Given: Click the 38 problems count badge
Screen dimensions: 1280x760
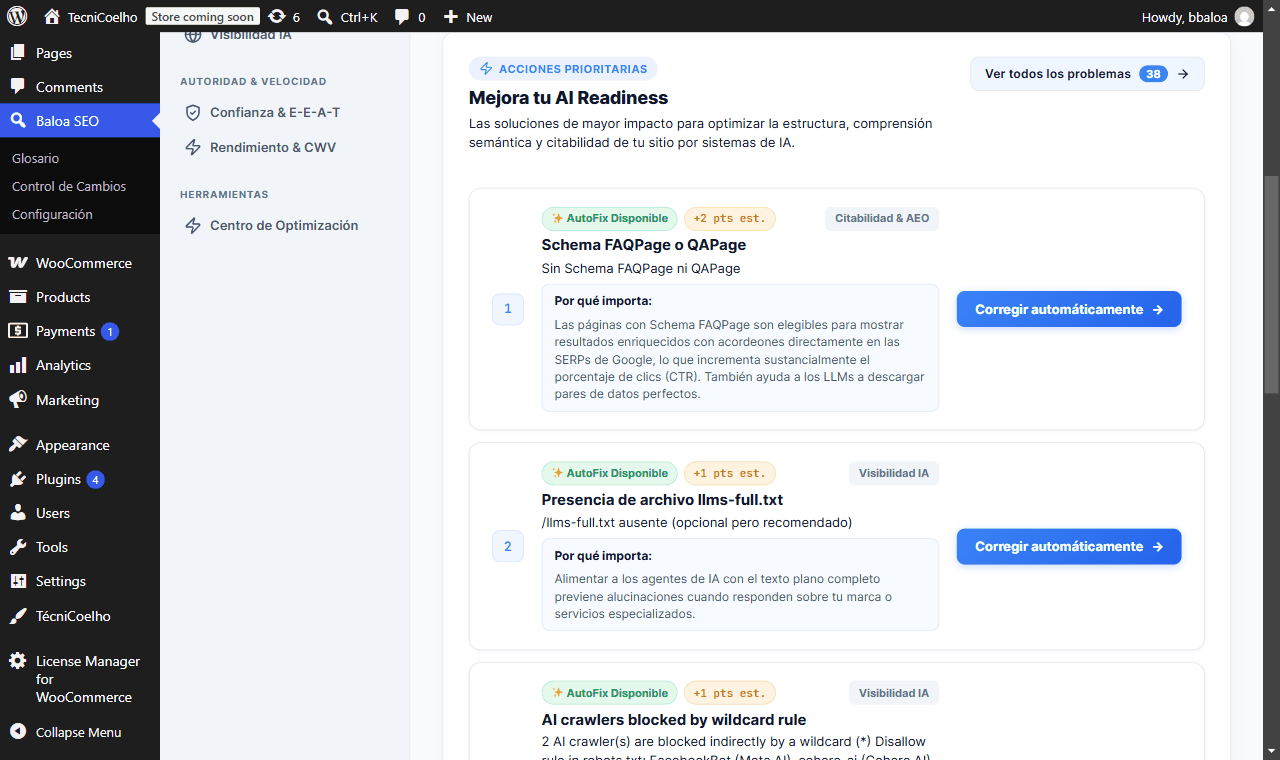Looking at the screenshot, I should click(1153, 74).
